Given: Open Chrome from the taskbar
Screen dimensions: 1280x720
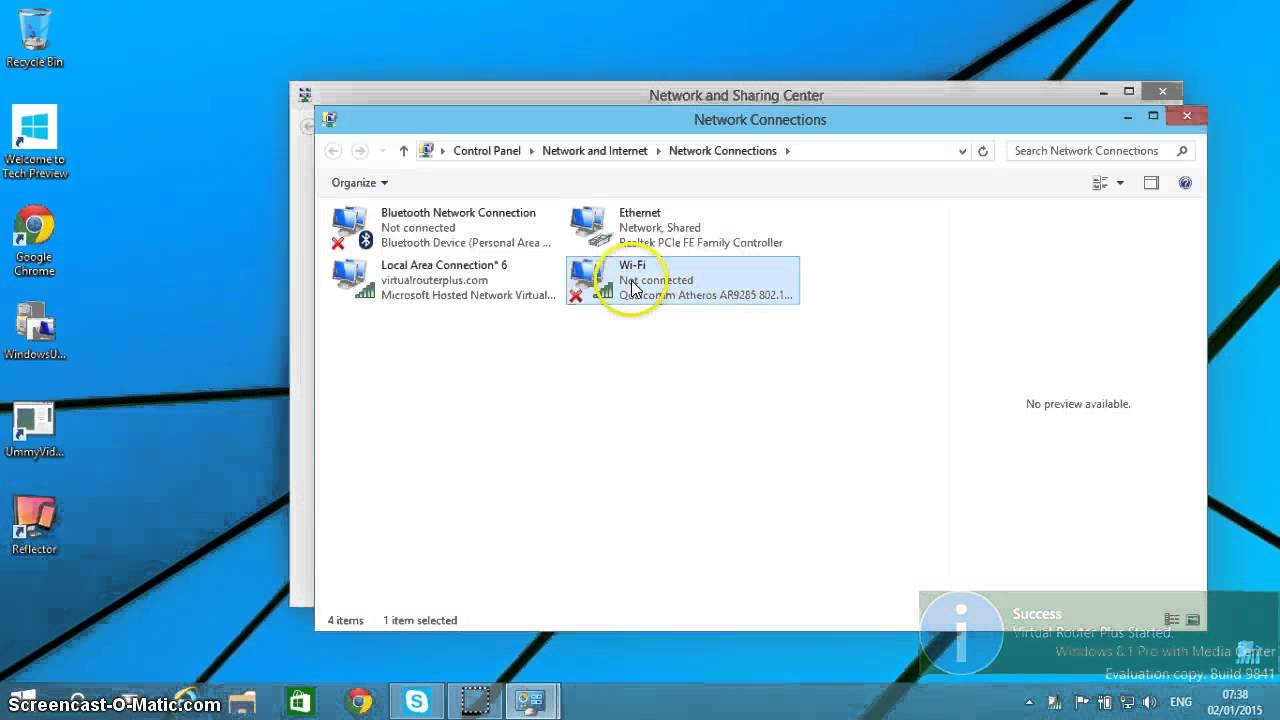Looking at the screenshot, I should (359, 702).
